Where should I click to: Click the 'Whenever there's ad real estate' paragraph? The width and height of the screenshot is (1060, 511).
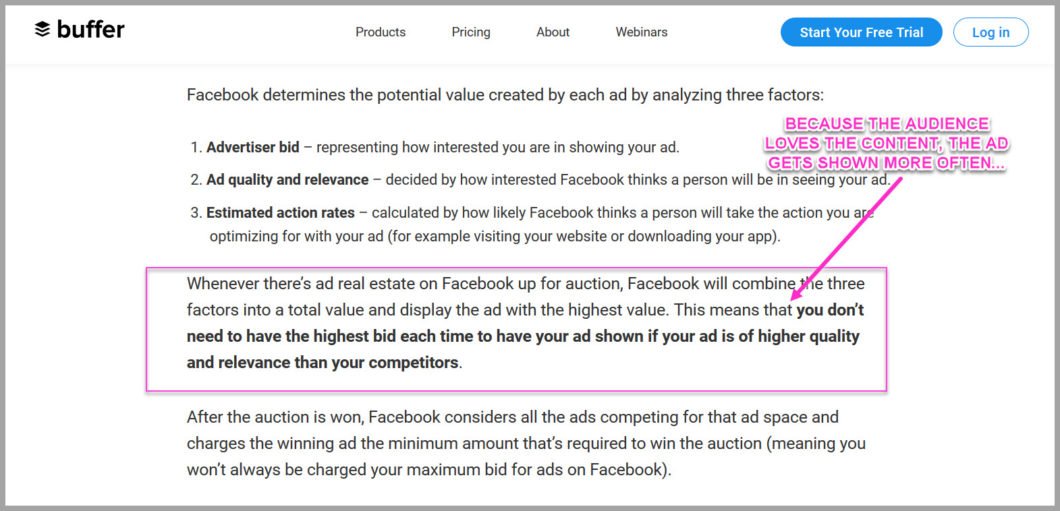(x=525, y=323)
